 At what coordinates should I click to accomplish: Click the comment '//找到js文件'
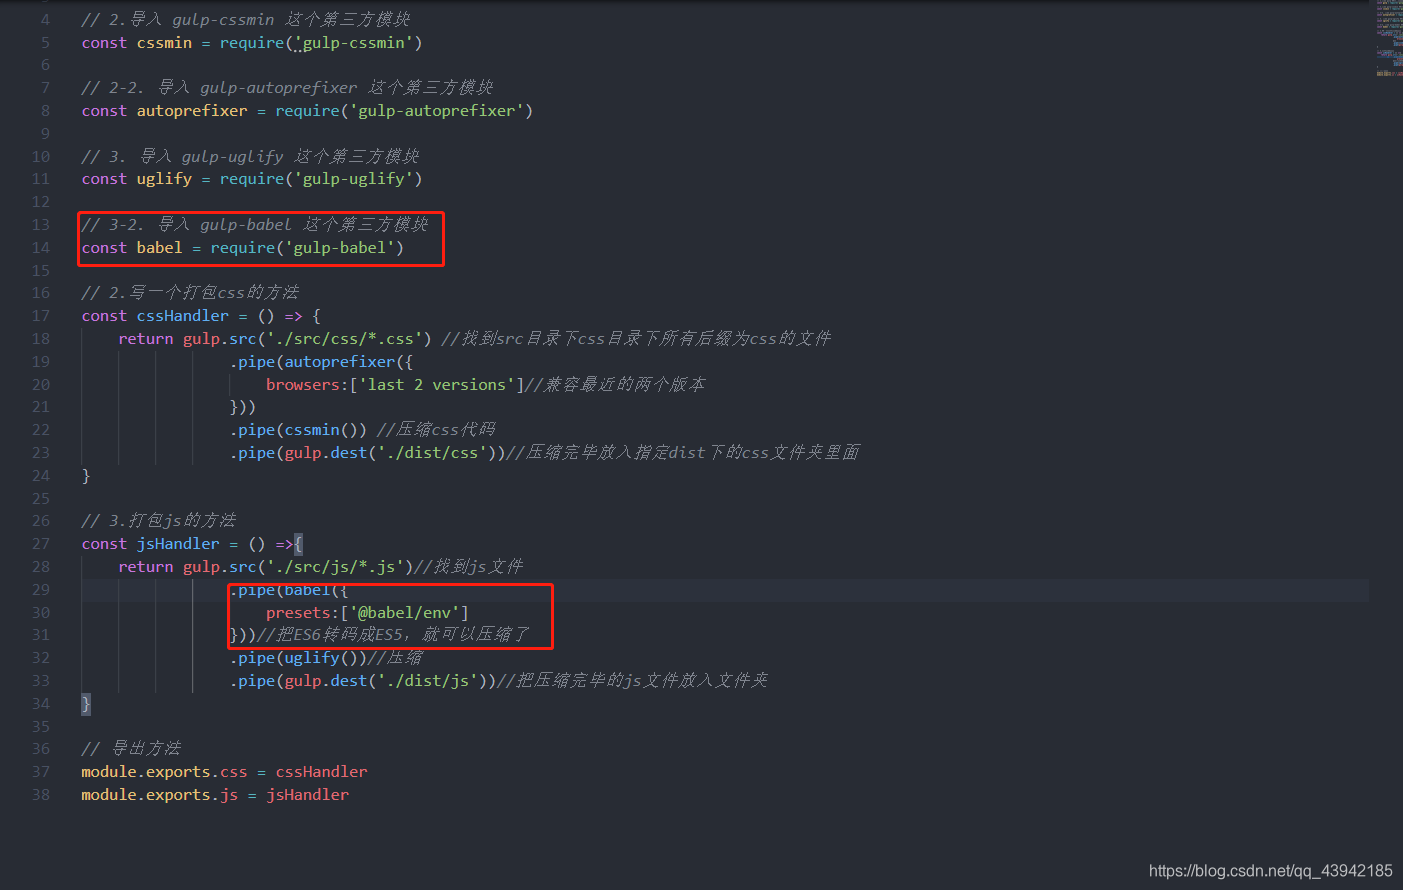point(469,567)
